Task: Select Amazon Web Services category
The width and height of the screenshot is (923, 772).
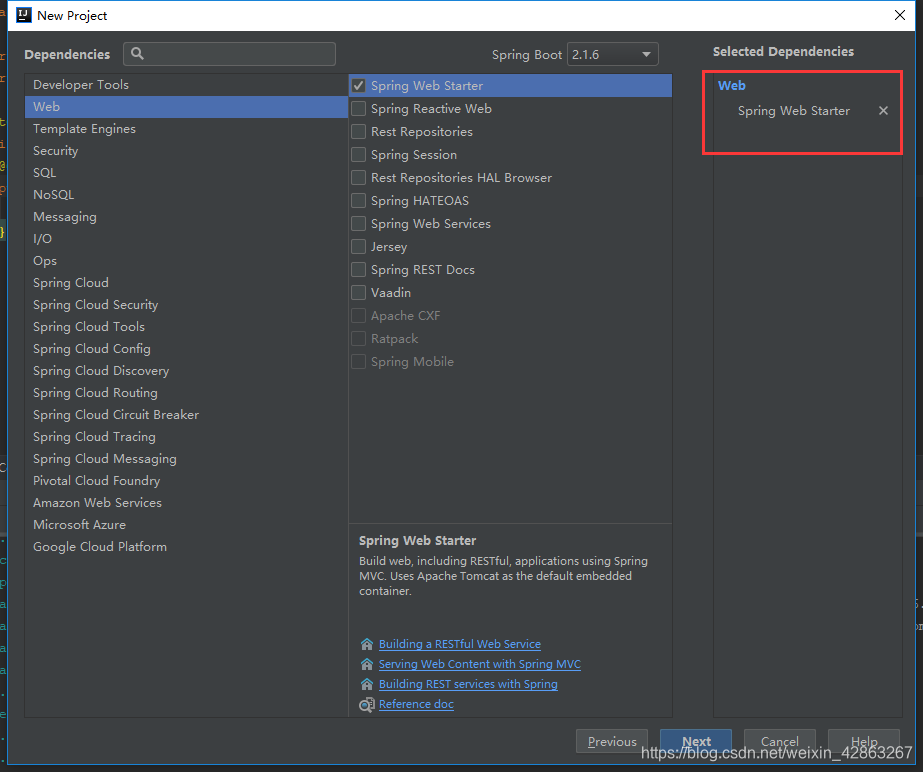Action: tap(186, 502)
